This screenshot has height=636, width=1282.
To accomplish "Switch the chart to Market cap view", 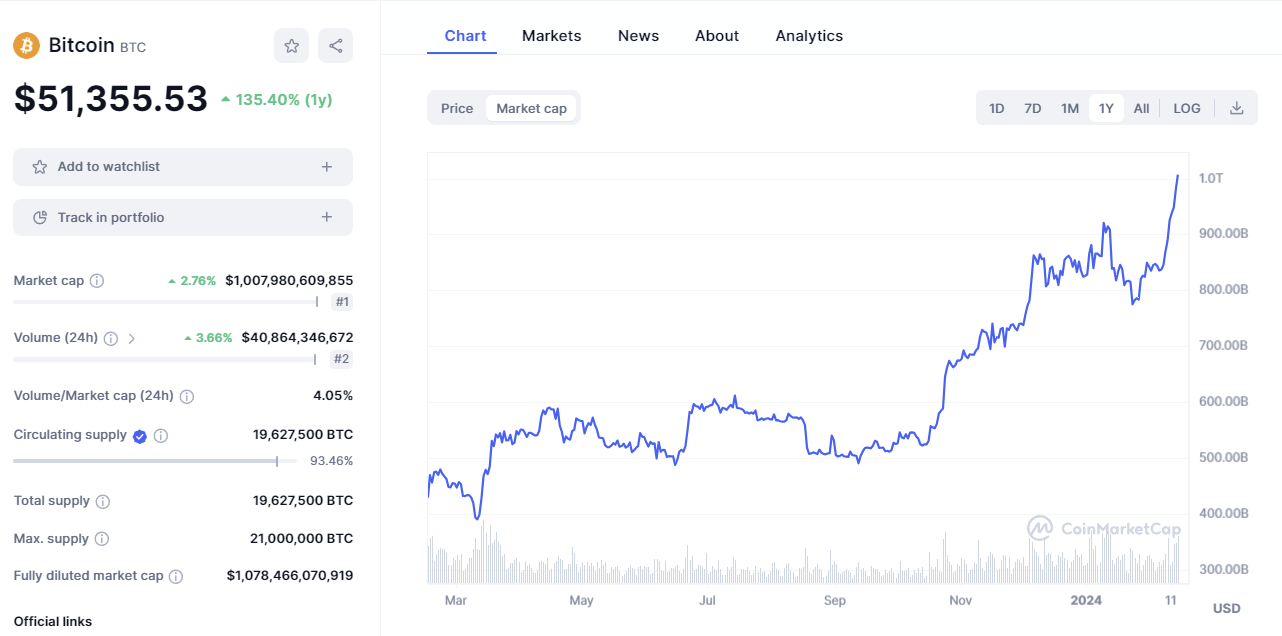I will tap(531, 108).
